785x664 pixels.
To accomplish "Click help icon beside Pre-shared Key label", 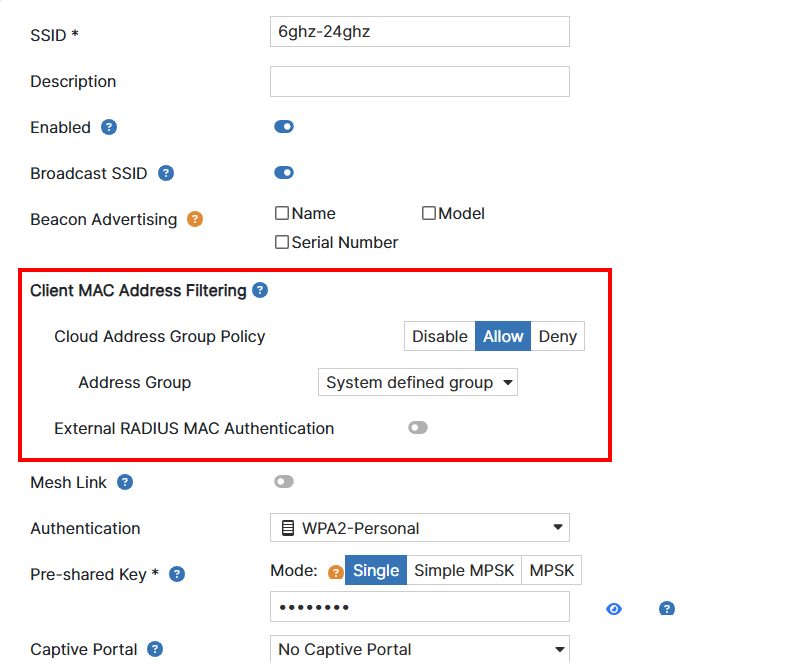I will point(177,574).
